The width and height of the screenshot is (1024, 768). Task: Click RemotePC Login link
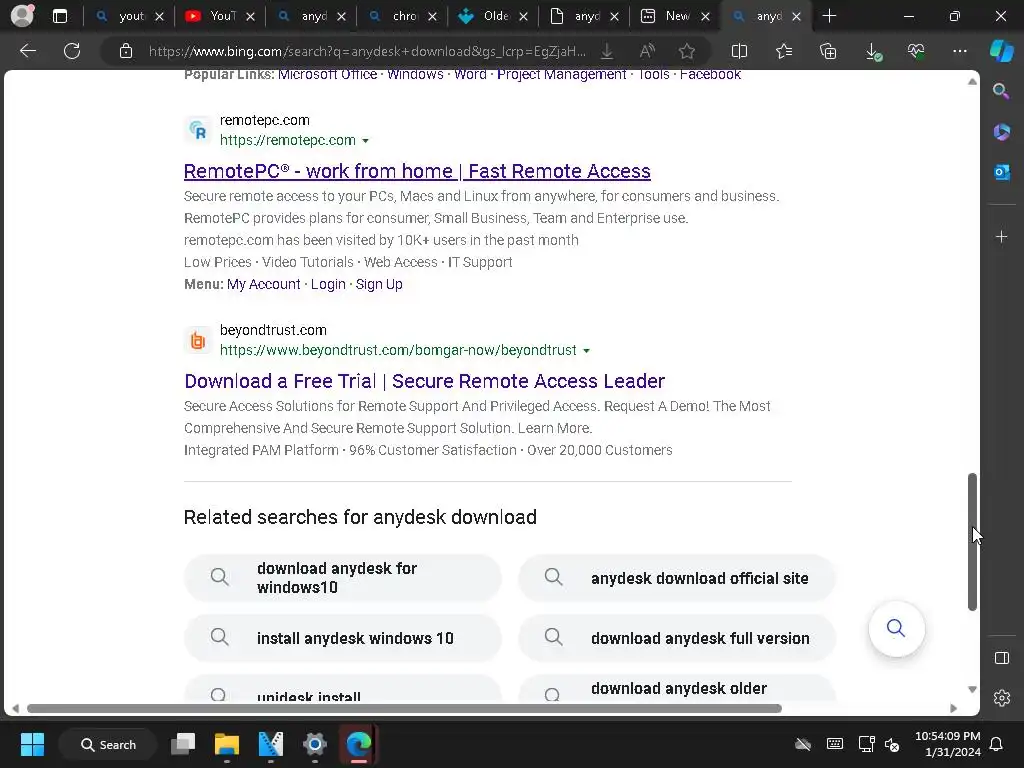[328, 284]
